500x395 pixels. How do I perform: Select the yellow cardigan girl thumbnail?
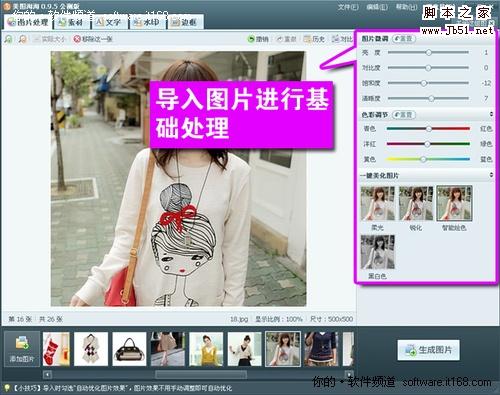point(206,349)
